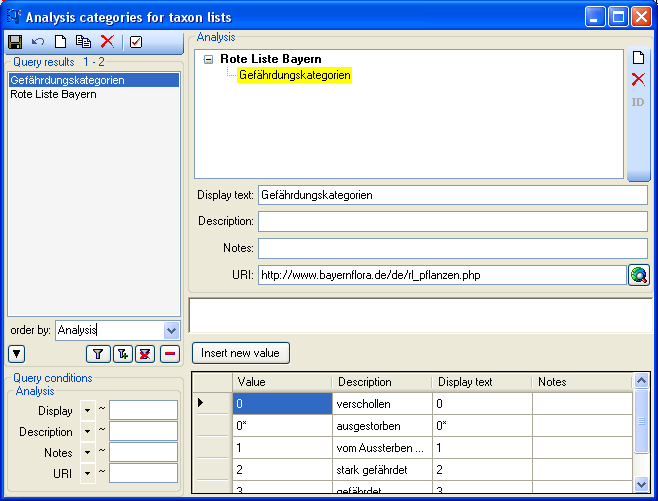This screenshot has width=658, height=501.
Task: Select Gefährdungskategorien in the Analysis tree
Action: pos(294,75)
